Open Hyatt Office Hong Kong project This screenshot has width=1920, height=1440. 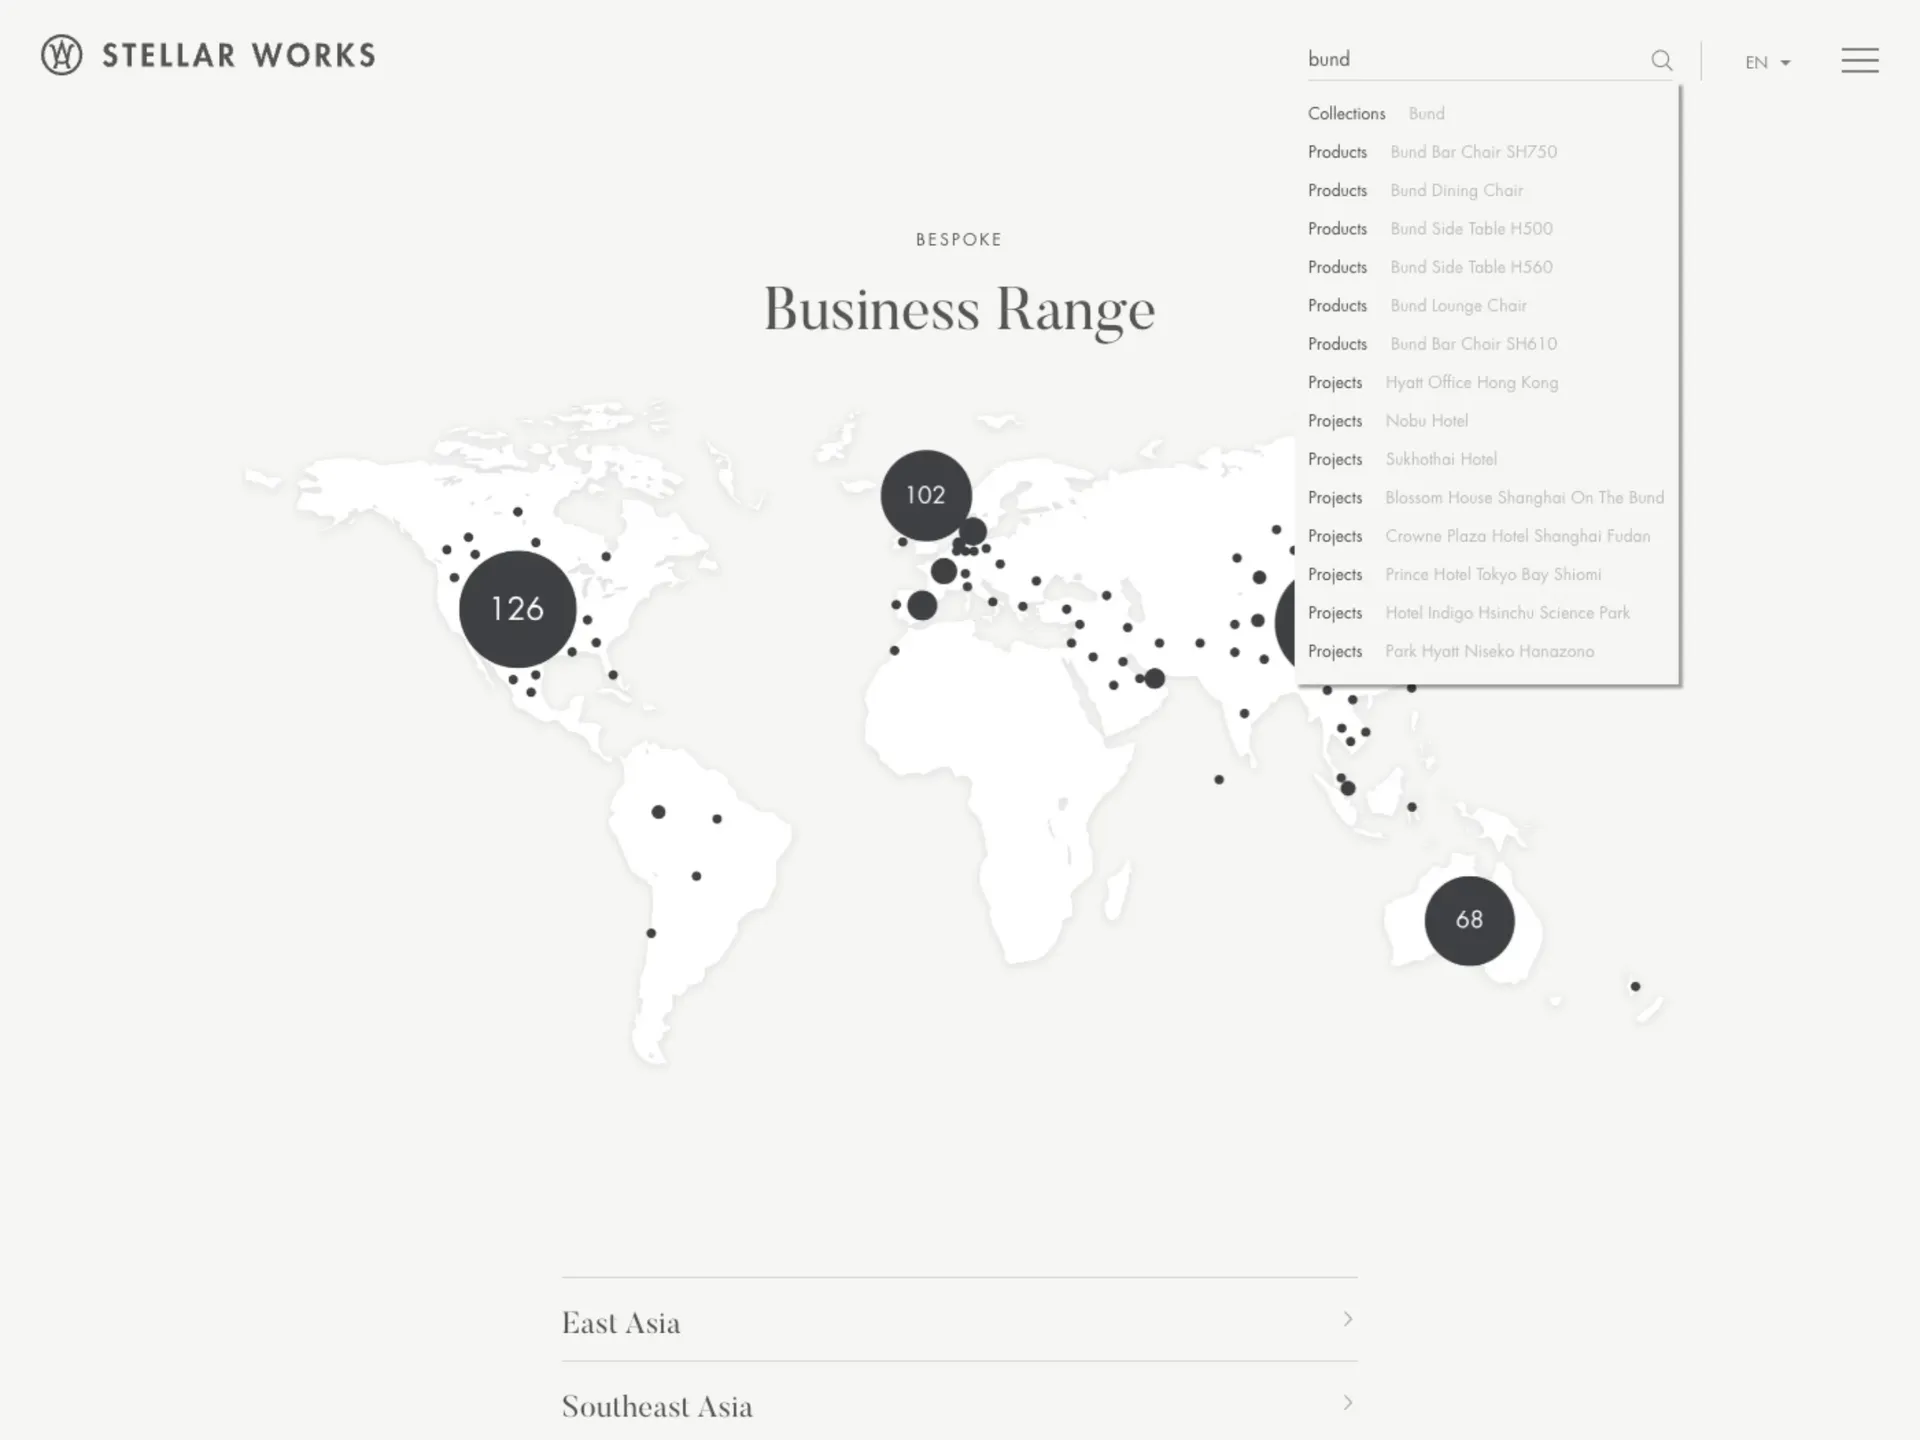(x=1471, y=383)
